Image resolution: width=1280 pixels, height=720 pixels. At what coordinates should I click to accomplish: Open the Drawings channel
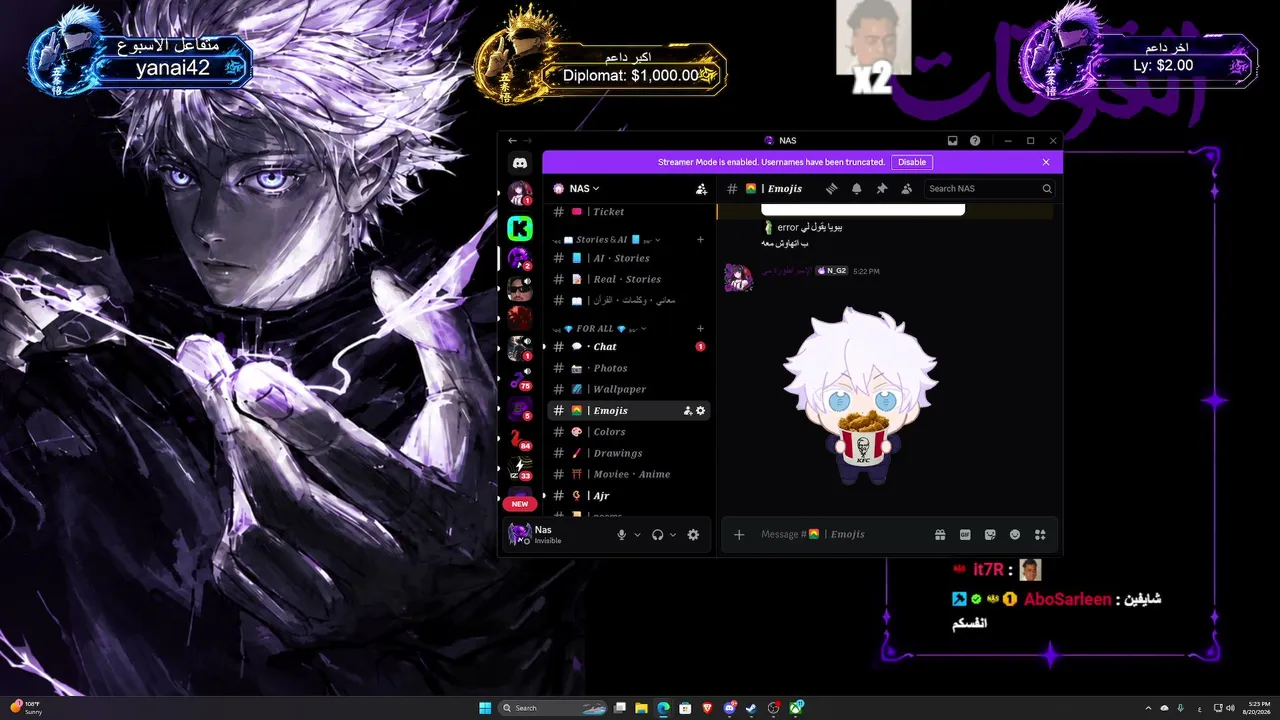tap(629, 453)
